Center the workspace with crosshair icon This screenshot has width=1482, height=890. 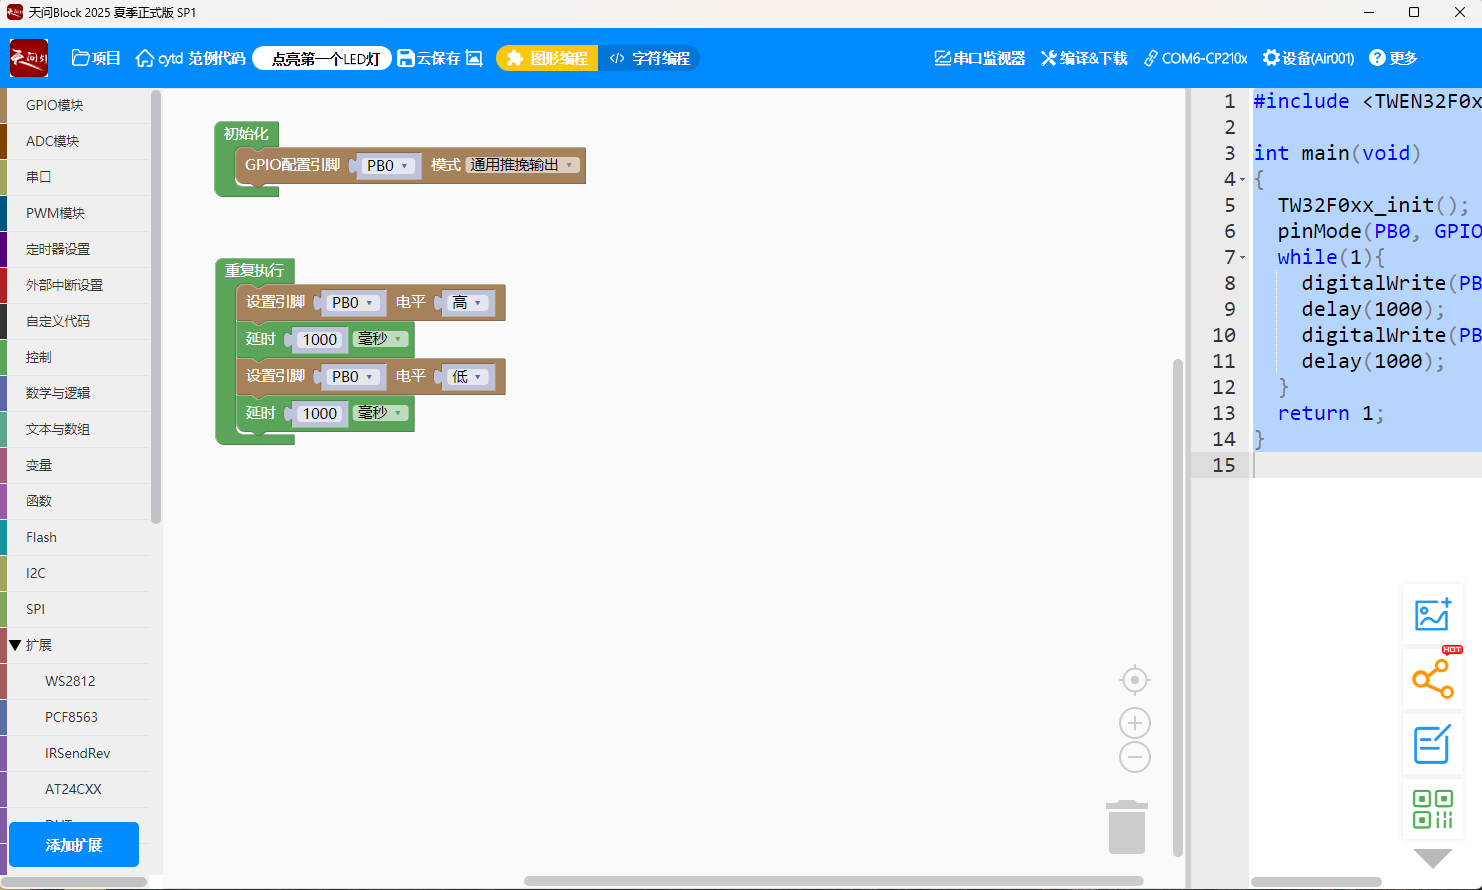(x=1134, y=680)
